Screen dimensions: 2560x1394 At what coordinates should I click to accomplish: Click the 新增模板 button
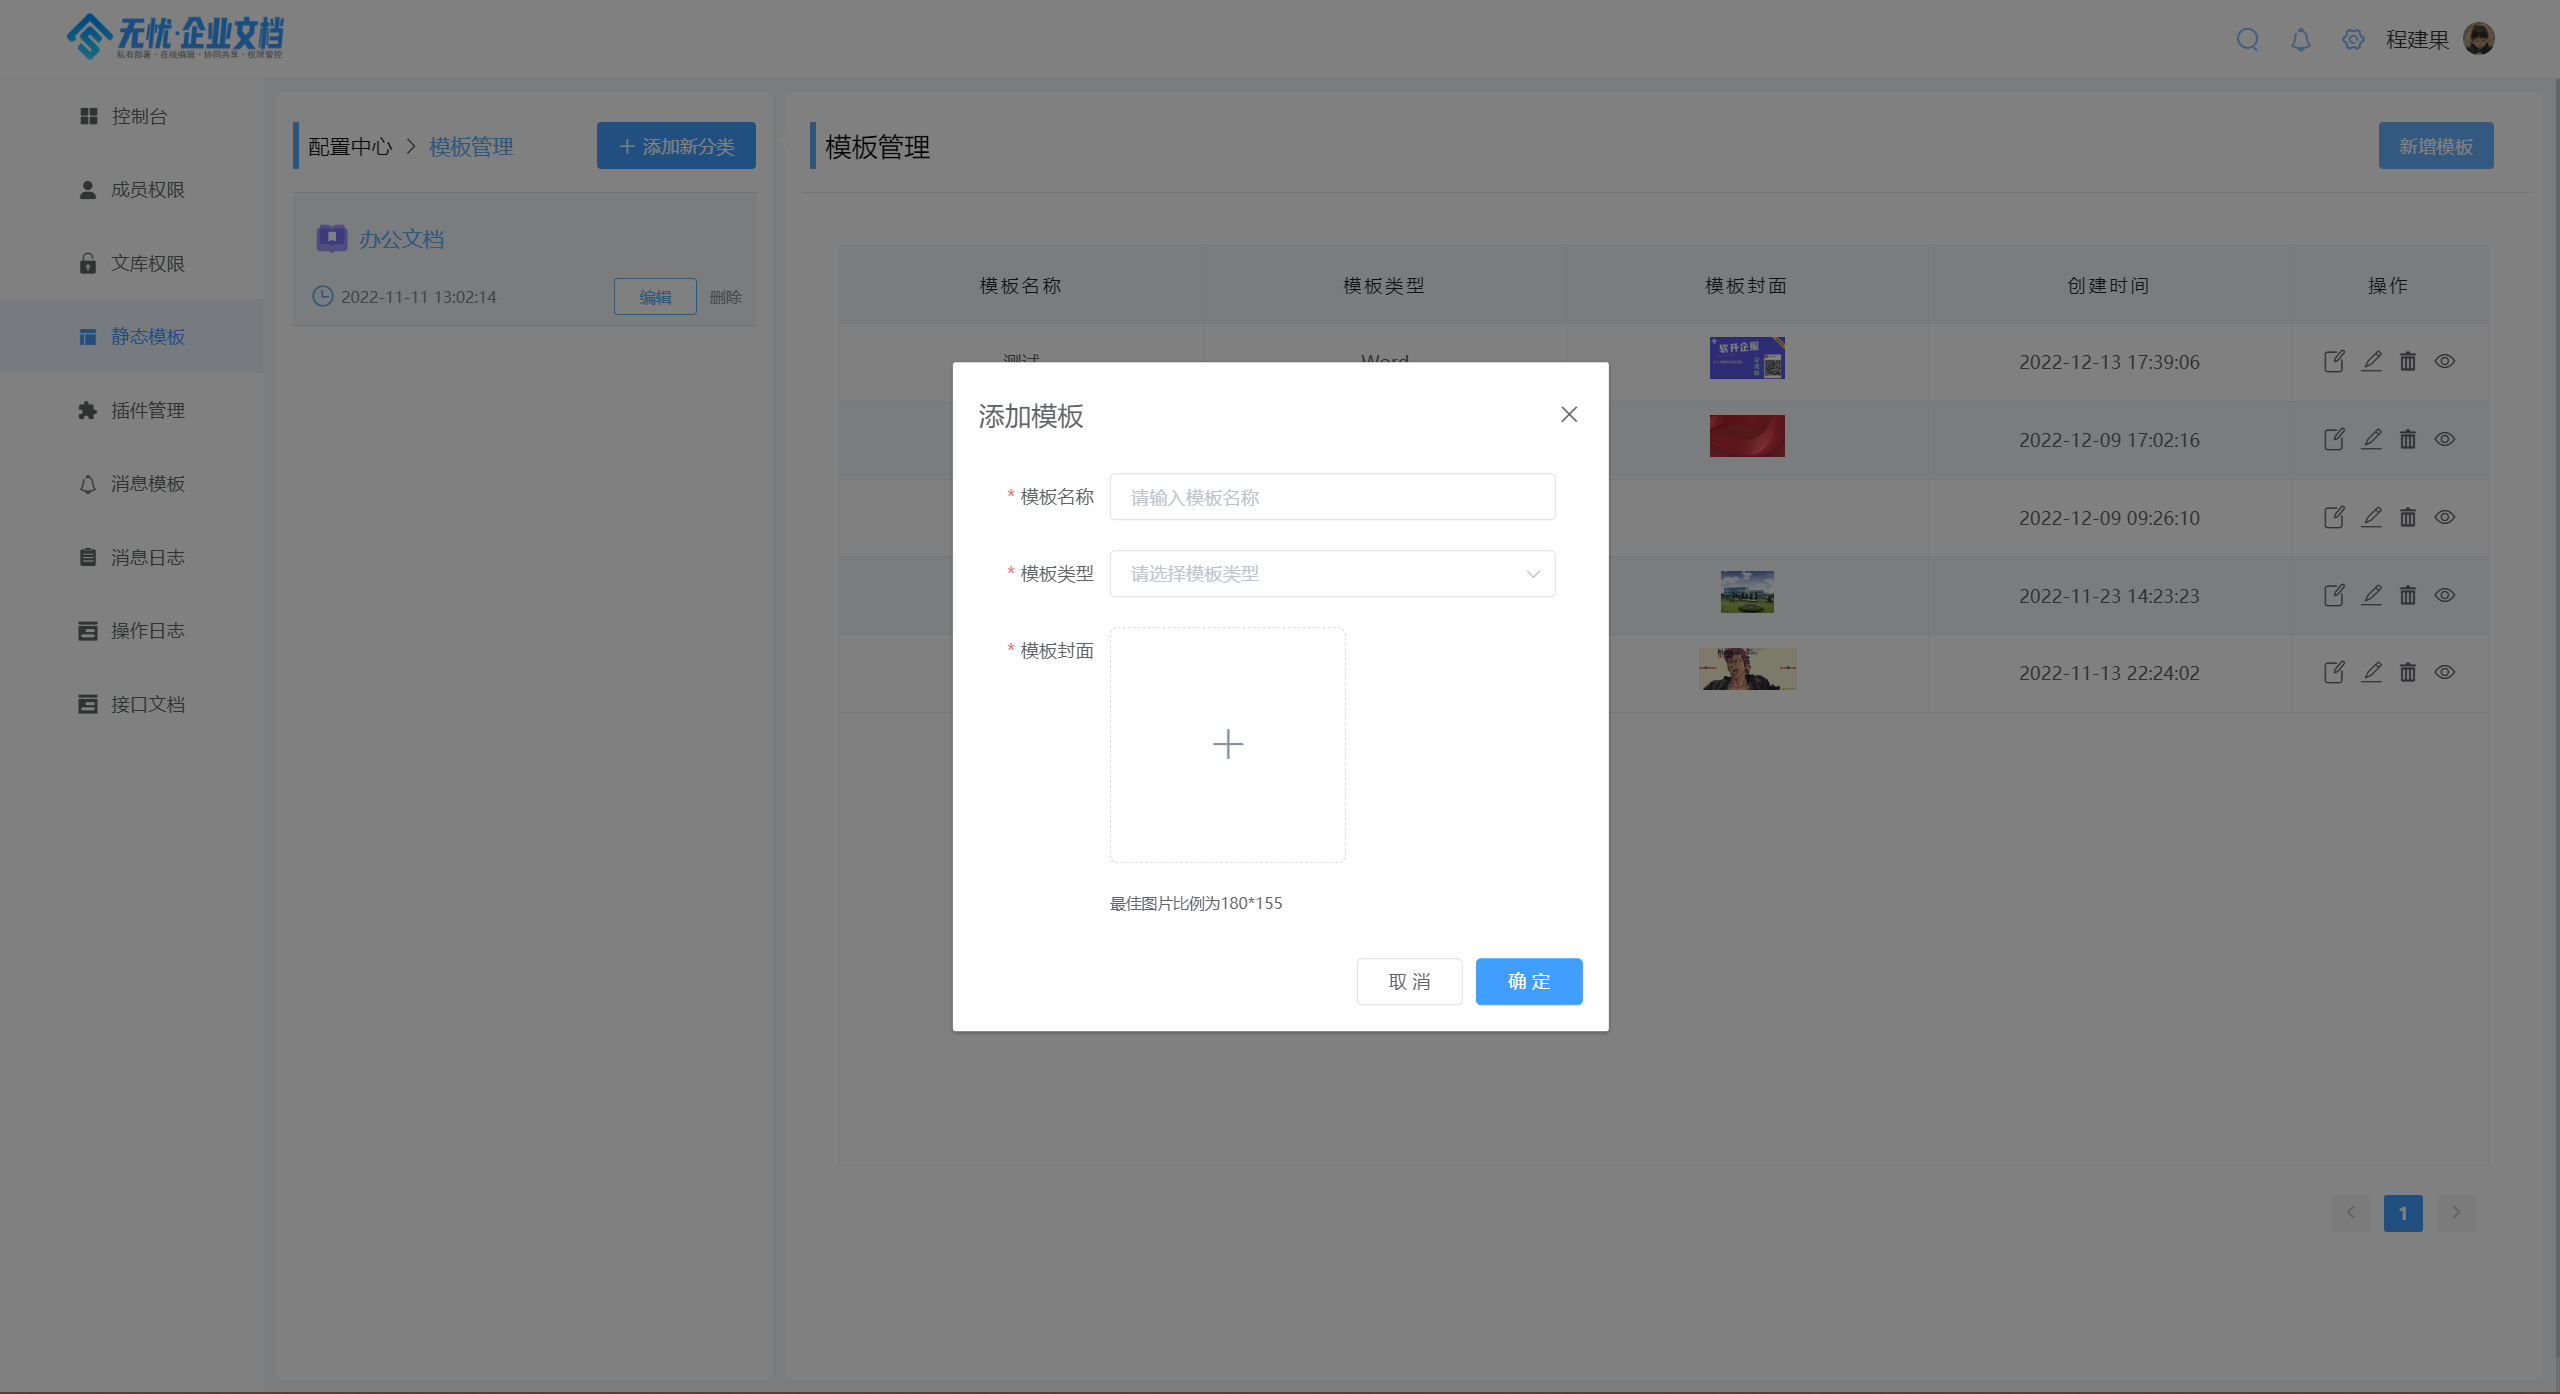(x=2436, y=146)
